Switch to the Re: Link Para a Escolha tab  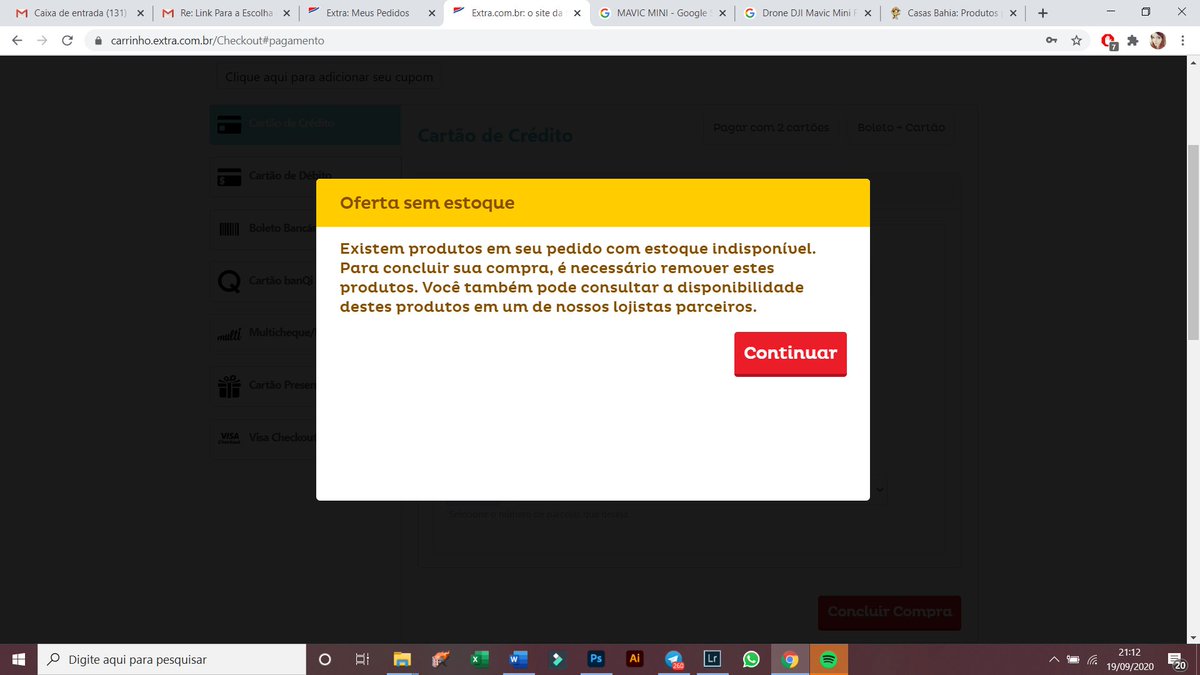(x=225, y=14)
